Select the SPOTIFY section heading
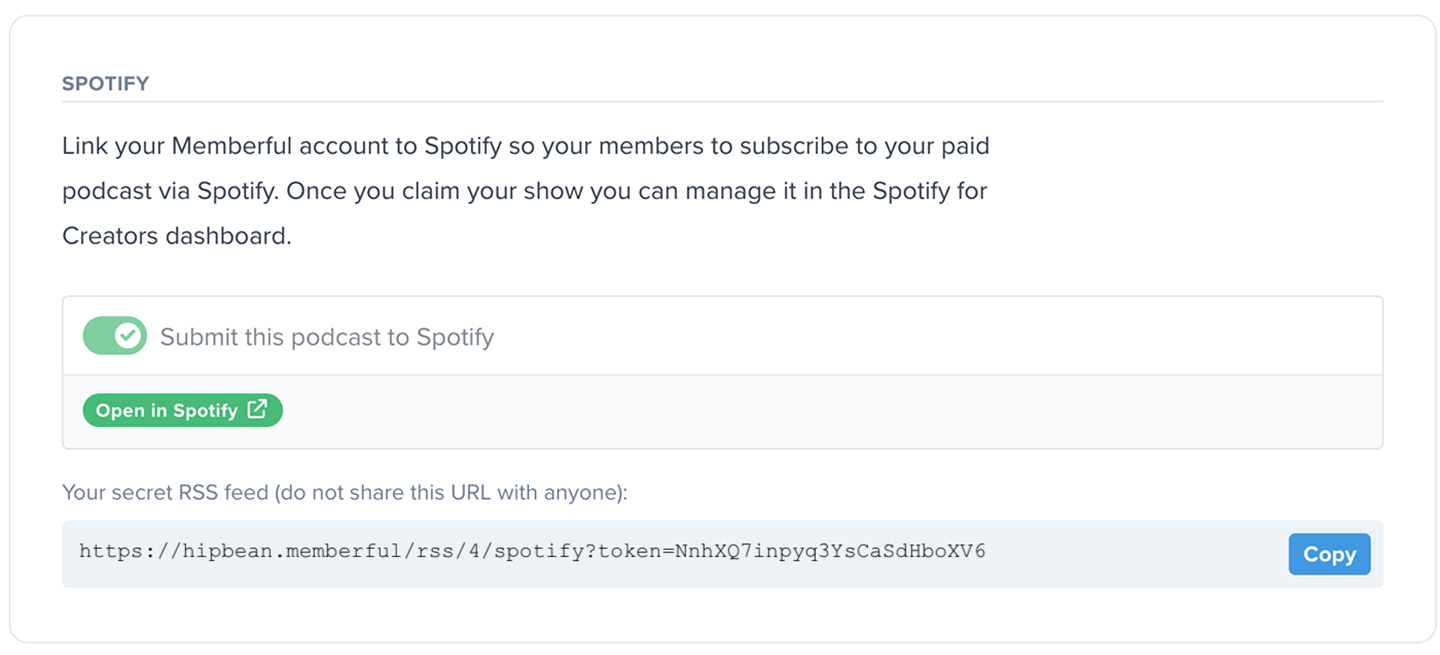The width and height of the screenshot is (1440, 655). [105, 84]
